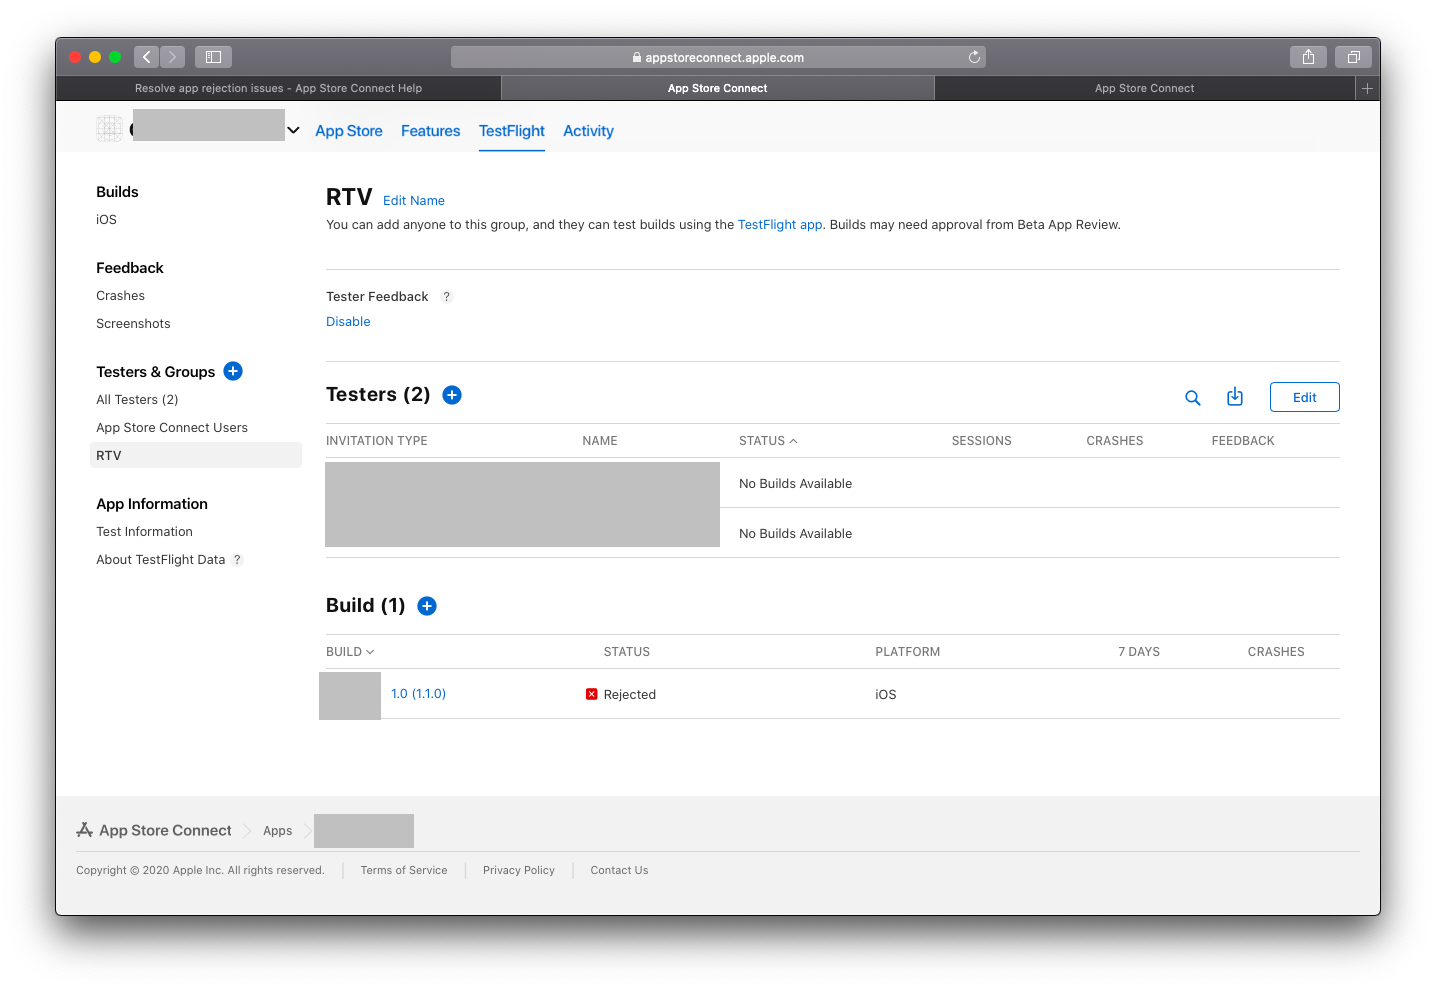Click the INVITATION TYPE column header
This screenshot has height=989, width=1436.
point(377,441)
